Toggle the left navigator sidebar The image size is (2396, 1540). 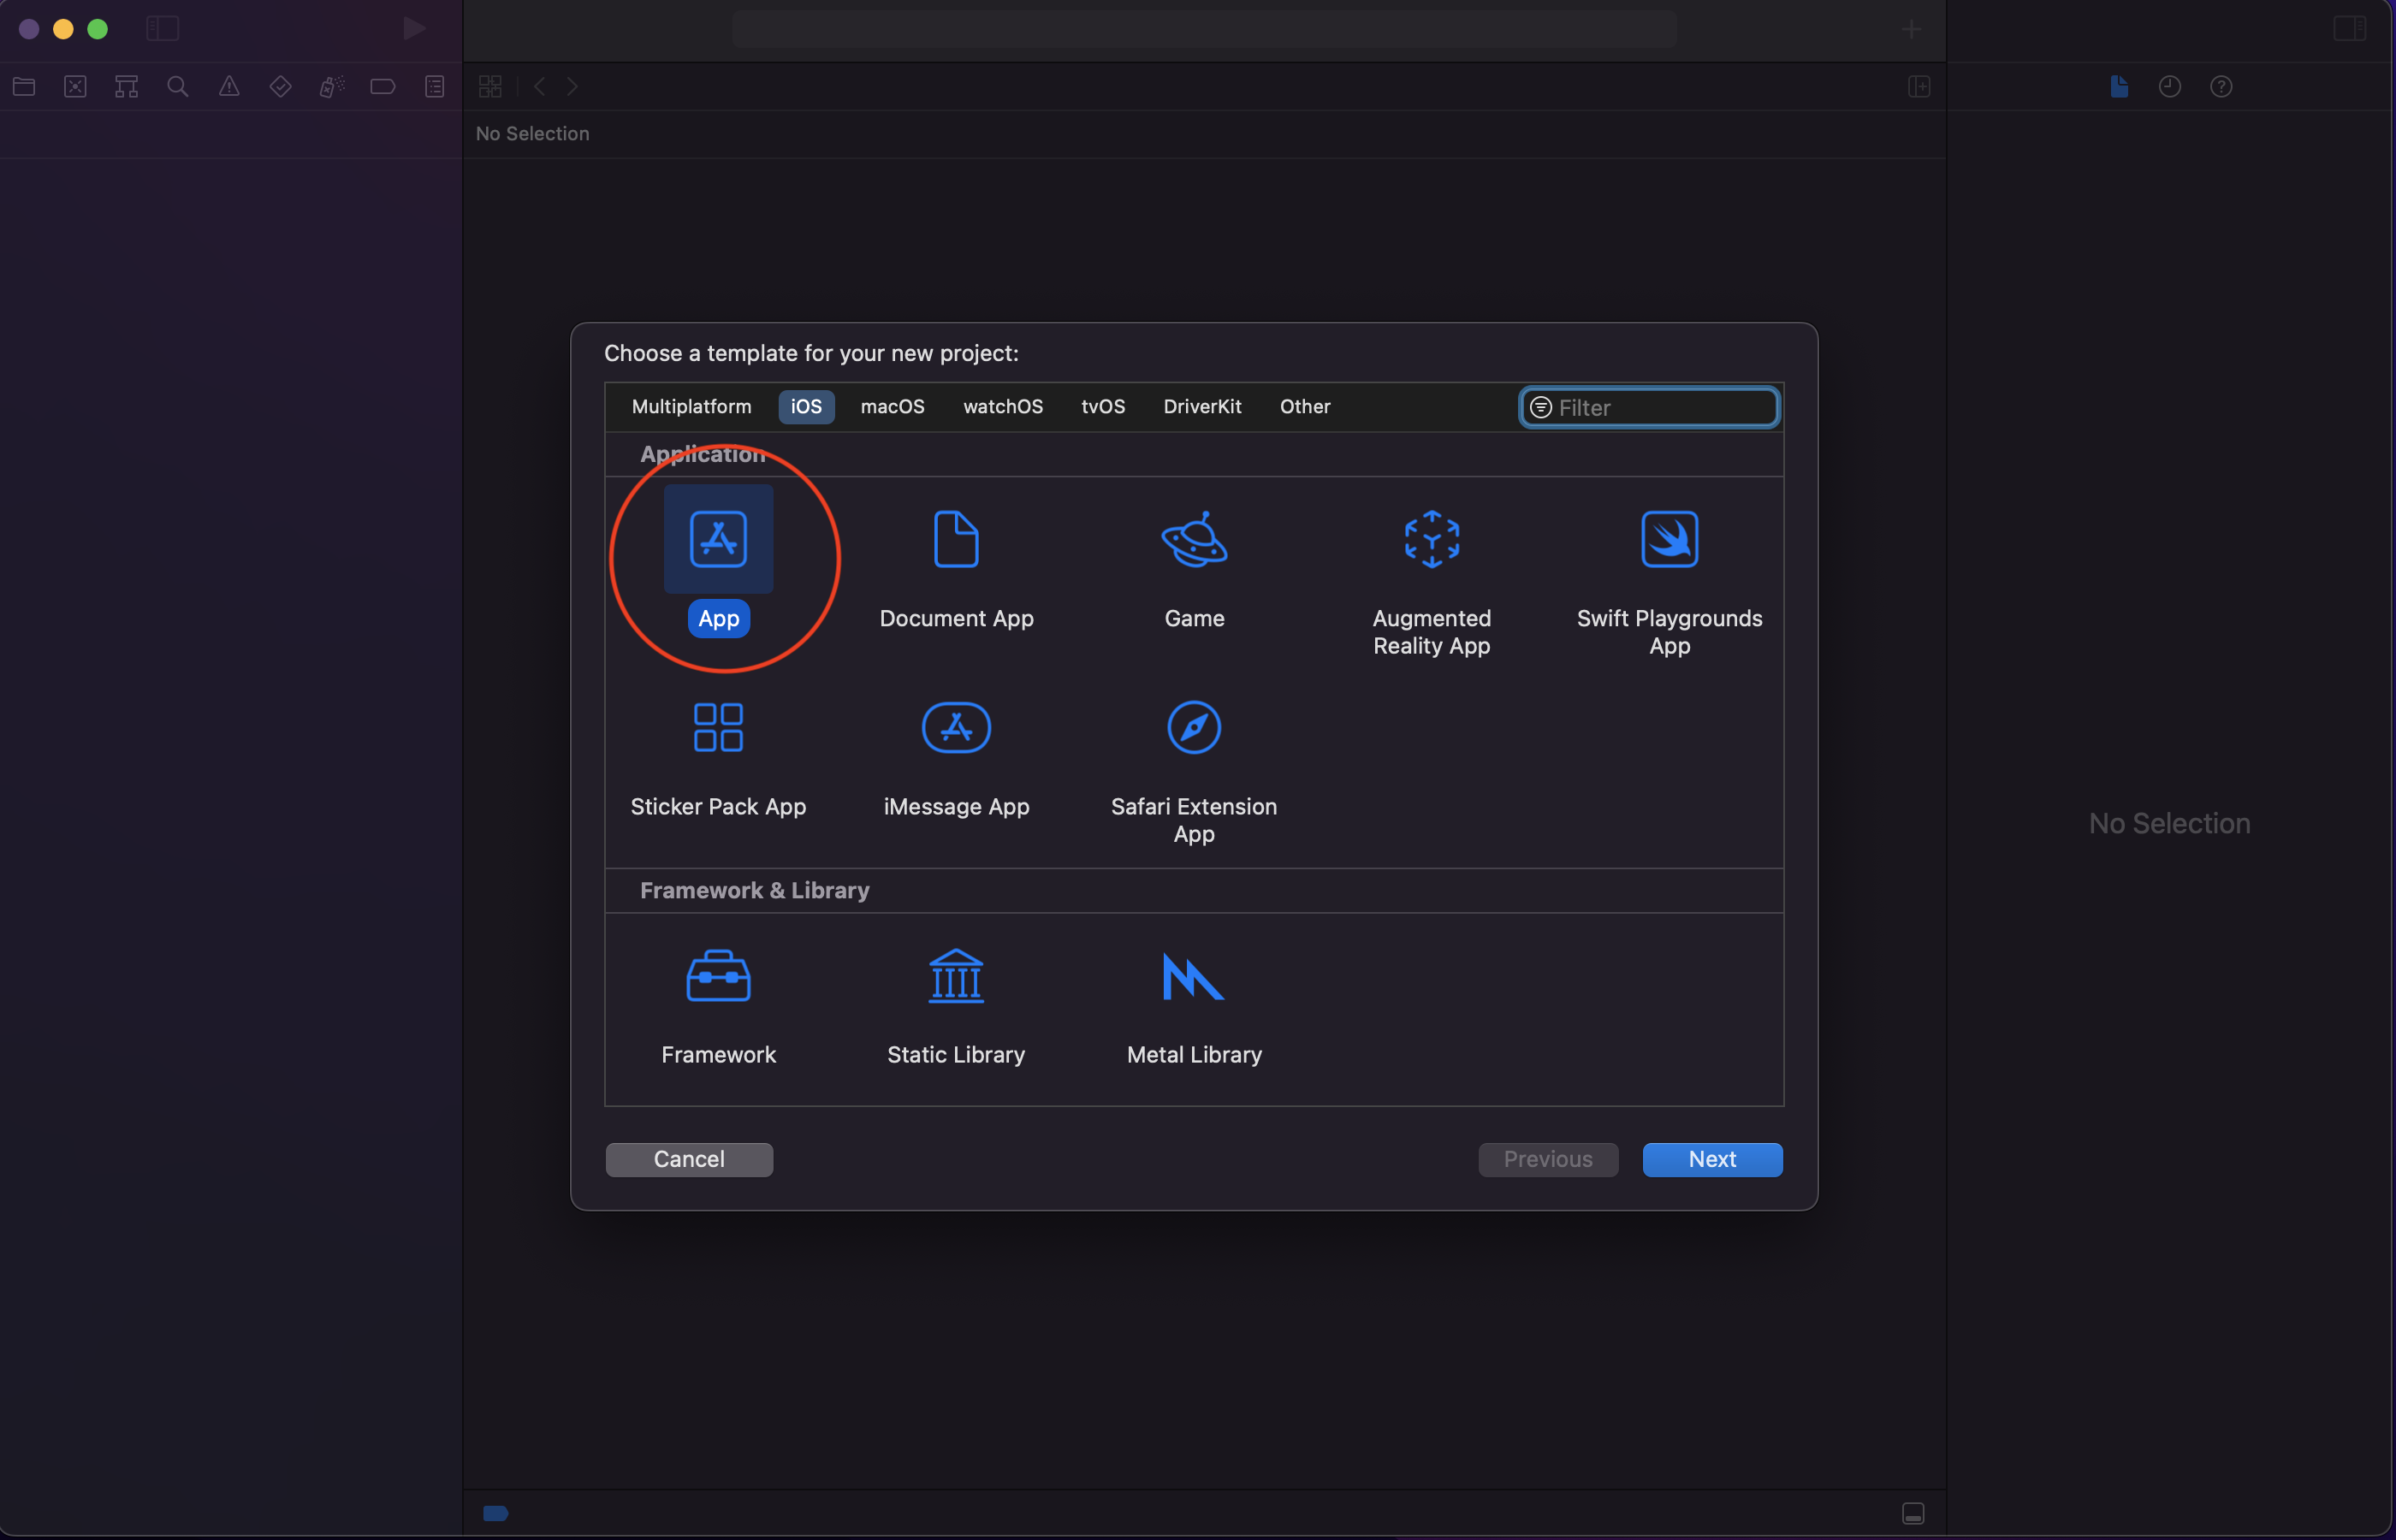click(x=162, y=29)
